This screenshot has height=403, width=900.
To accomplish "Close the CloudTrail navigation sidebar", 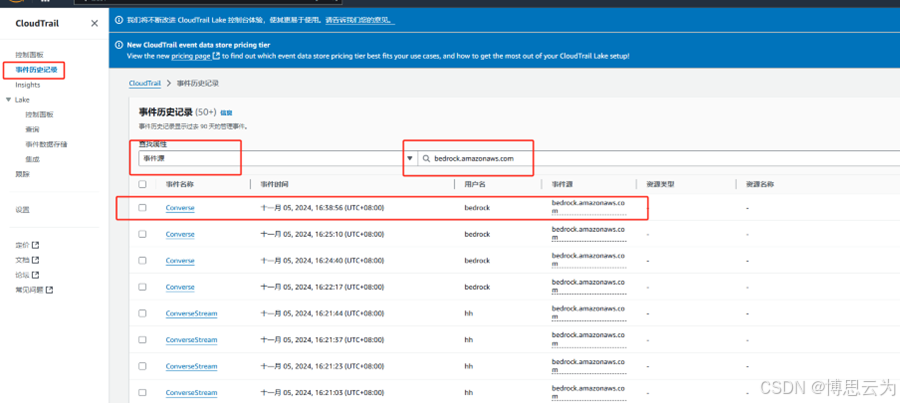I will pos(95,23).
